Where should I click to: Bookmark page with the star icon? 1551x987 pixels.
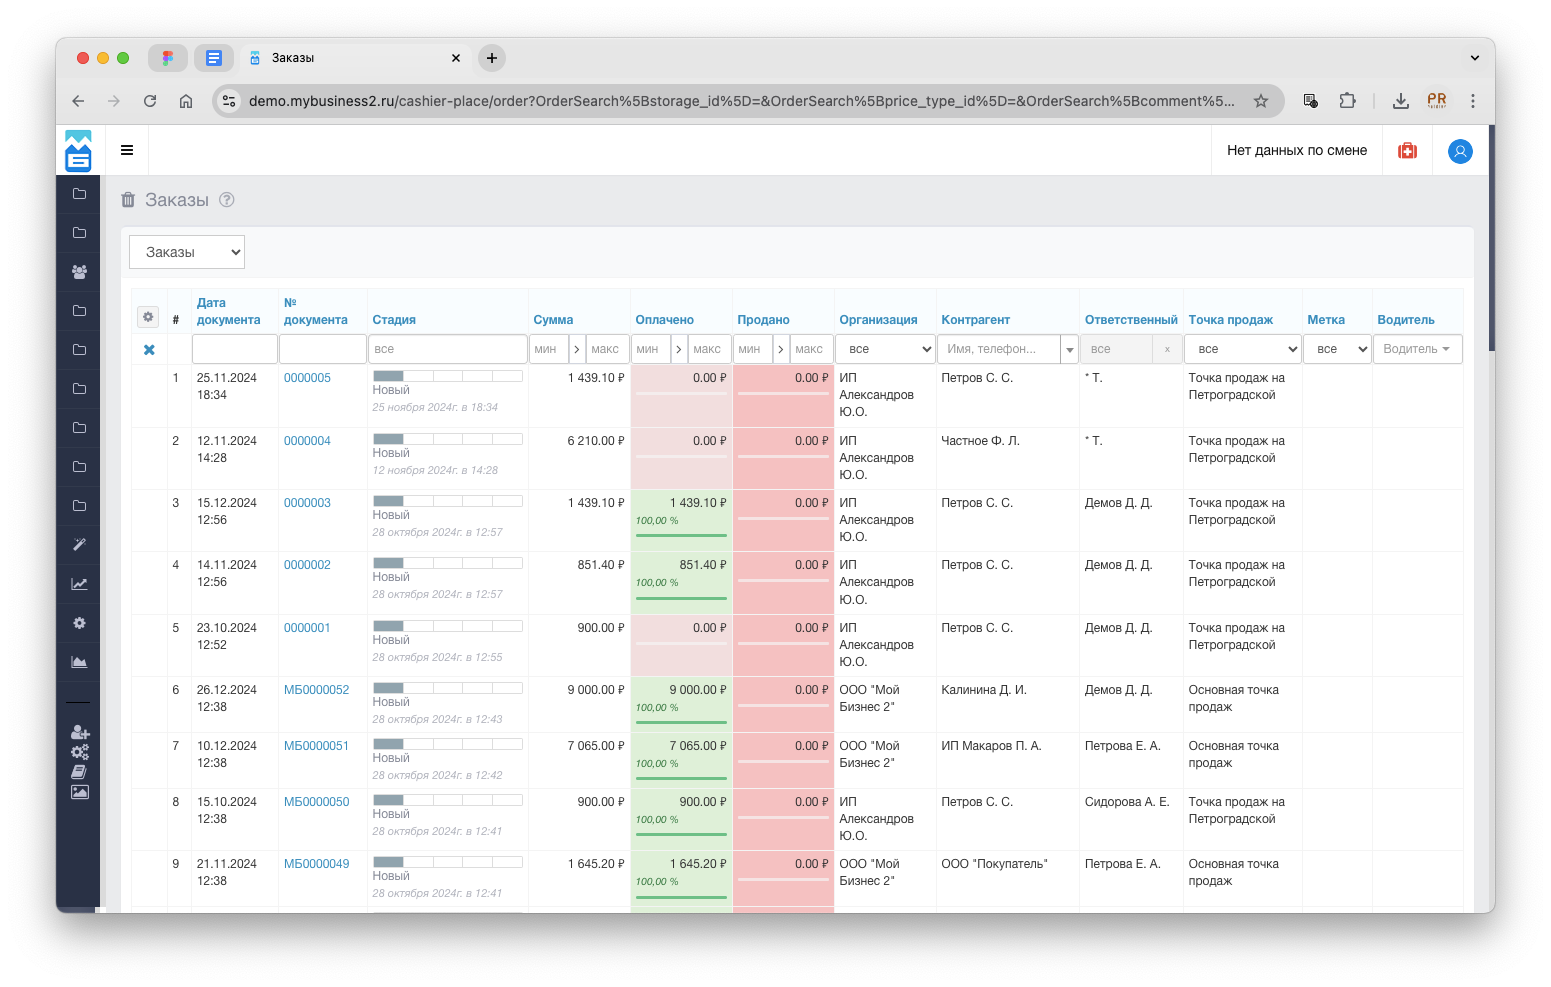pos(1261,101)
